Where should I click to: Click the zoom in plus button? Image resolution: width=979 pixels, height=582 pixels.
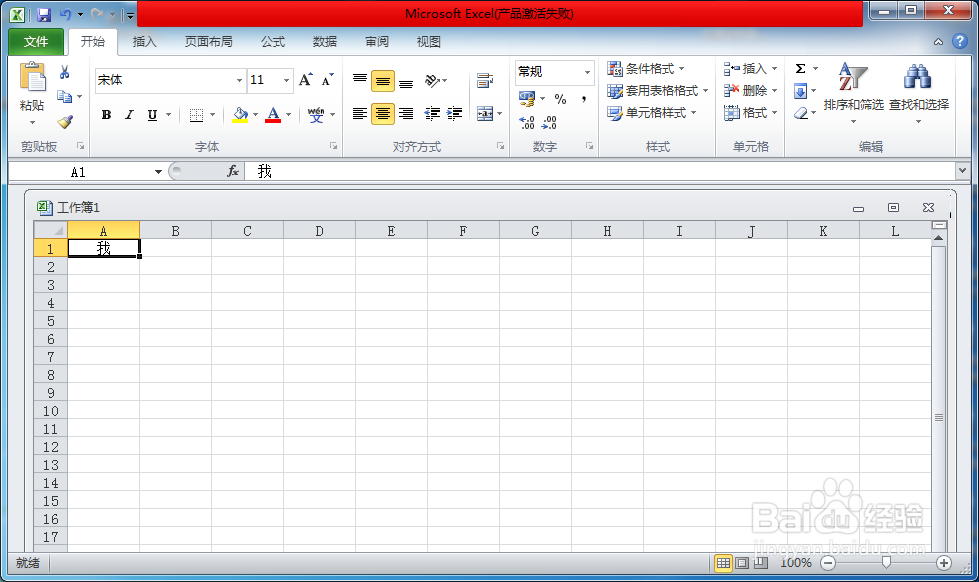[943, 563]
